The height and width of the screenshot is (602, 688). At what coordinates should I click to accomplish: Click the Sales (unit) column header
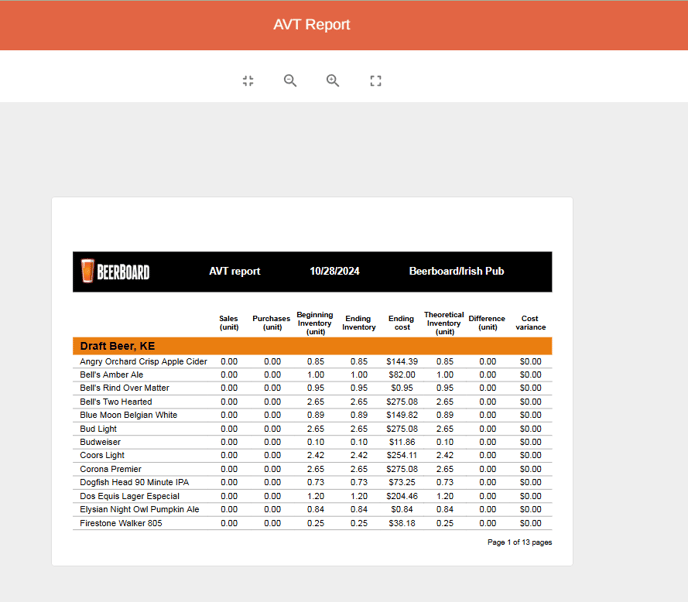(229, 323)
